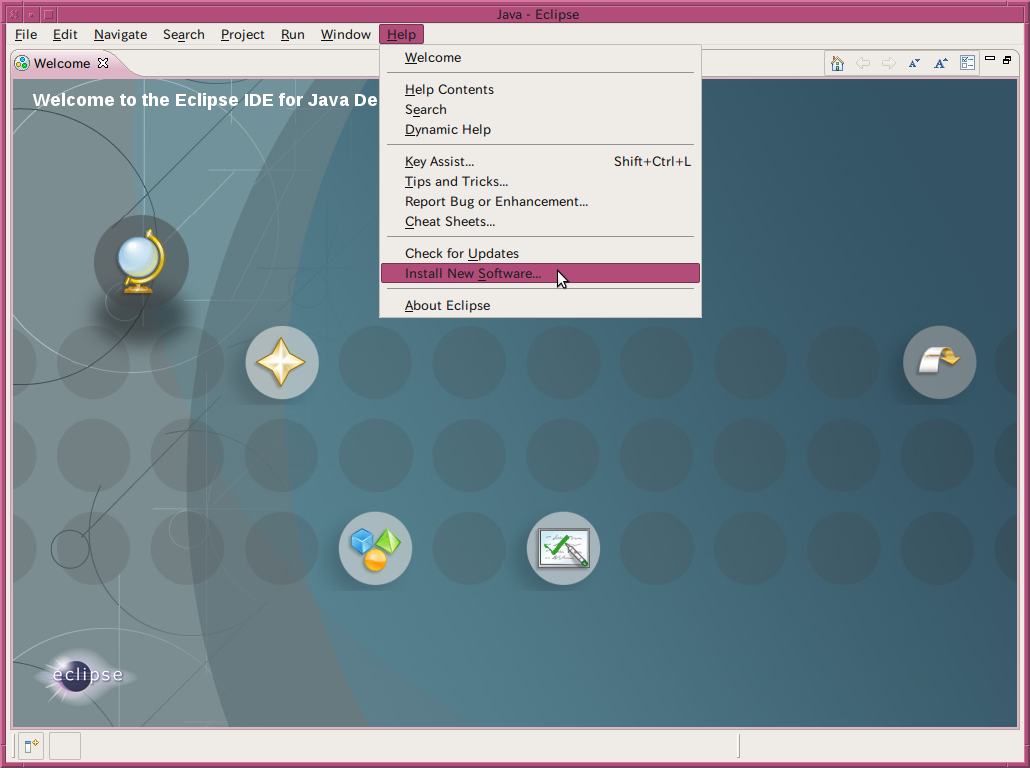Choose Report Bug or Enhancement...
The width and height of the screenshot is (1030, 768).
[x=540, y=202]
